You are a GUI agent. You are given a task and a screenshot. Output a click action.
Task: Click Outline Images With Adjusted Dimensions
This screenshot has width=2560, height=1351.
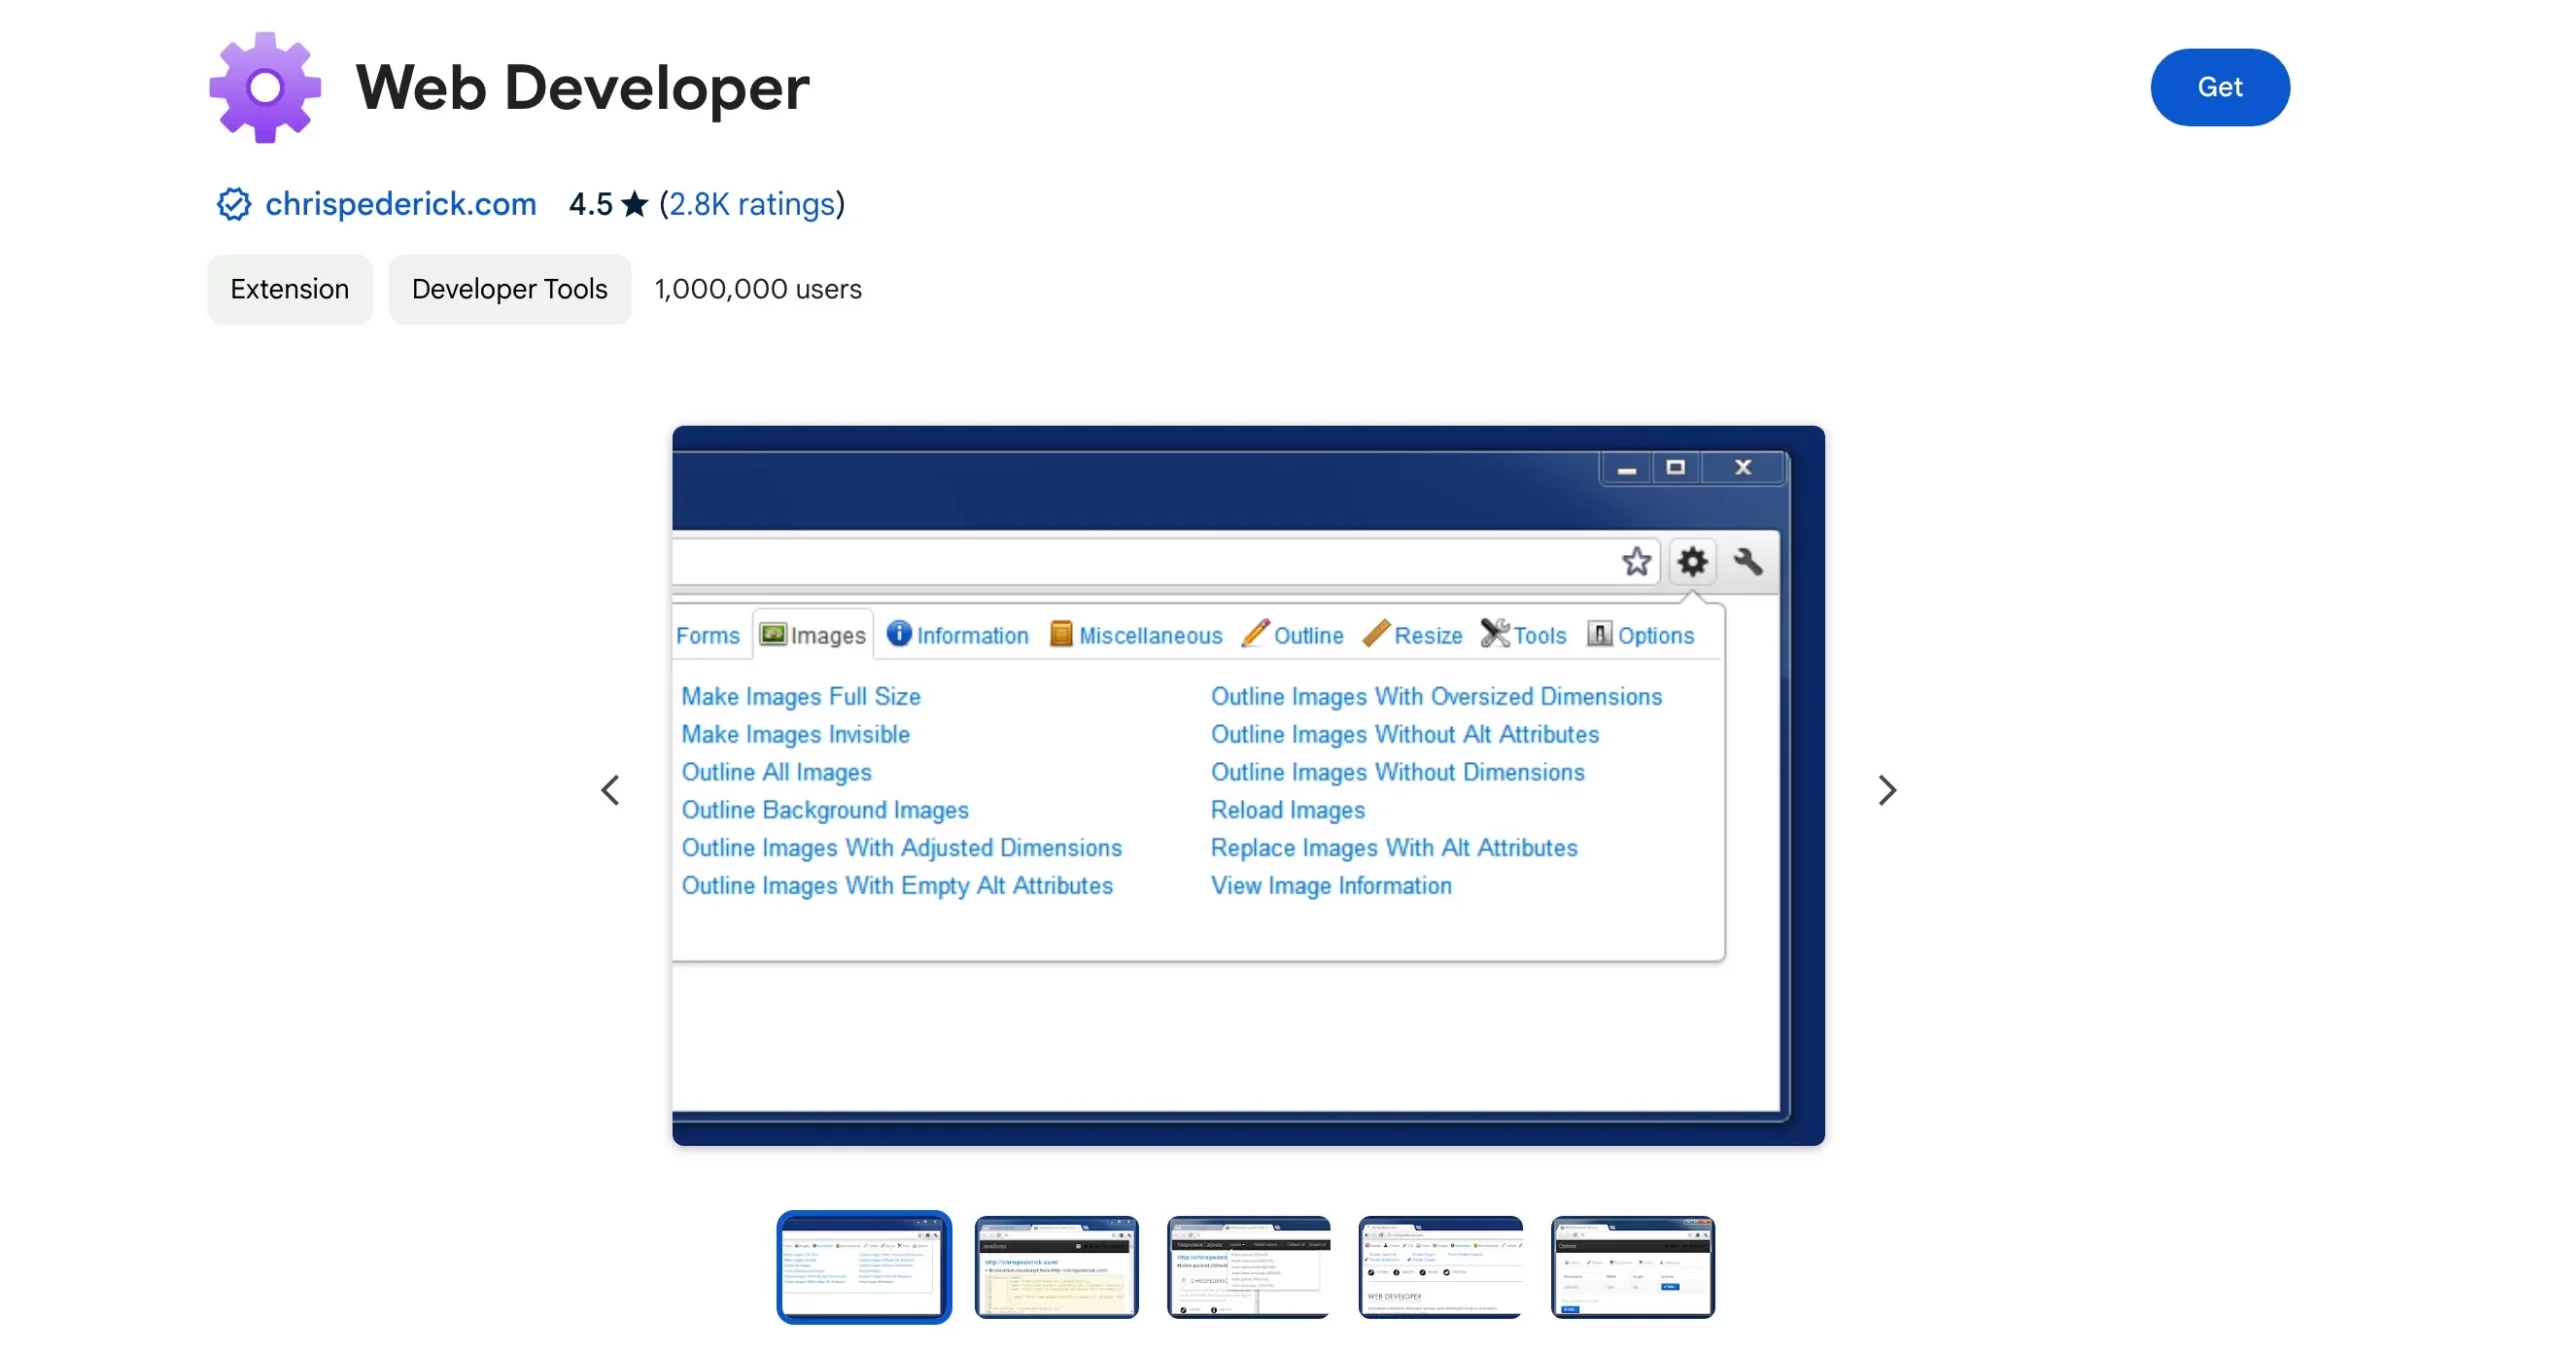point(902,848)
